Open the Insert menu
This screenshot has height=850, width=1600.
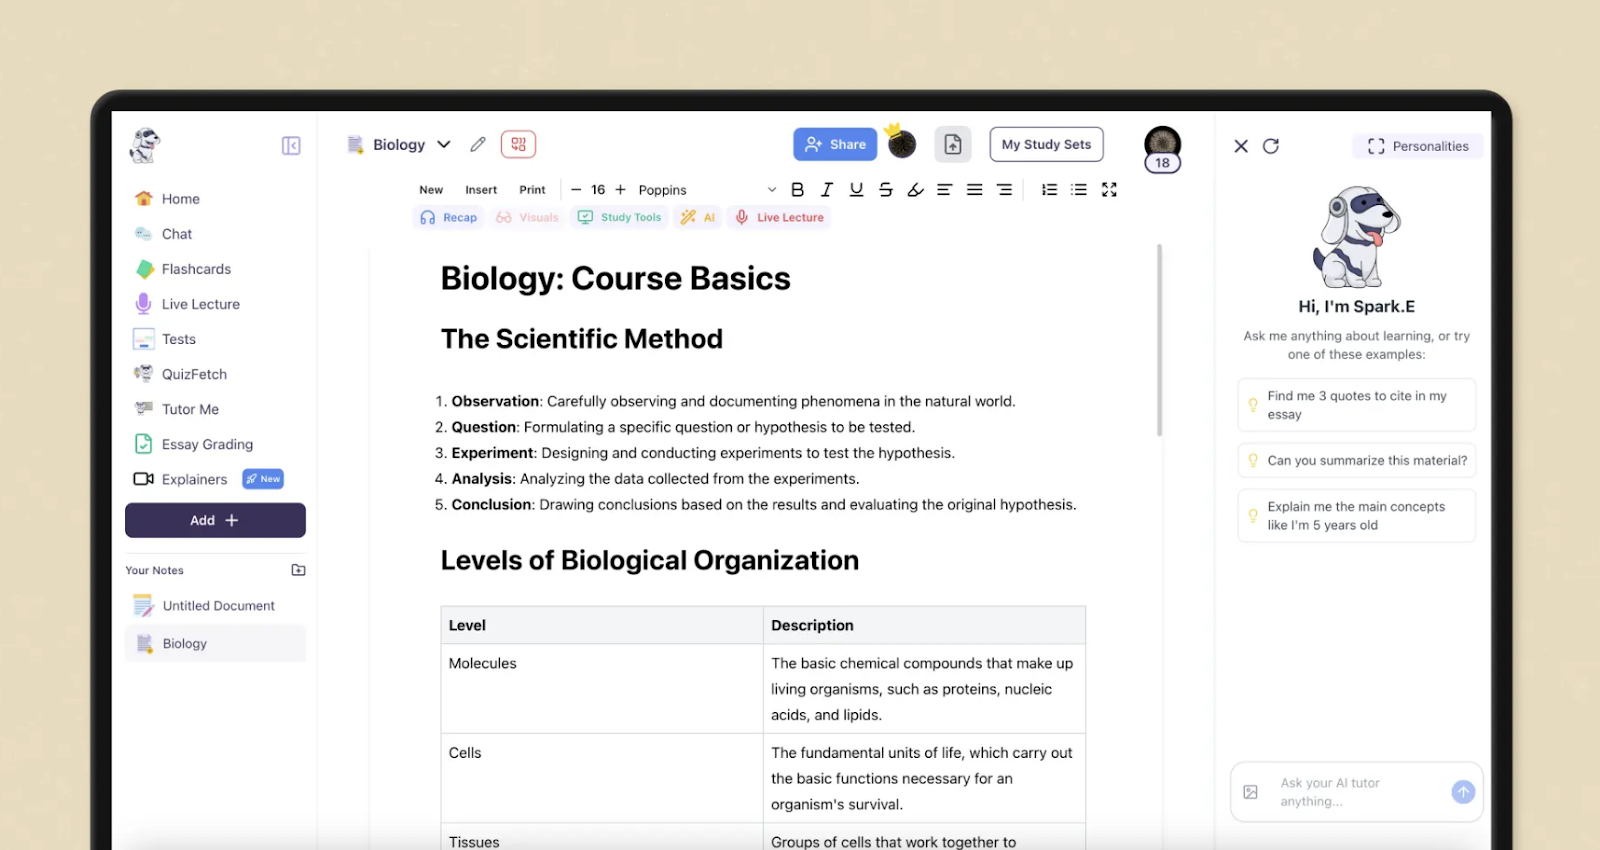point(481,190)
